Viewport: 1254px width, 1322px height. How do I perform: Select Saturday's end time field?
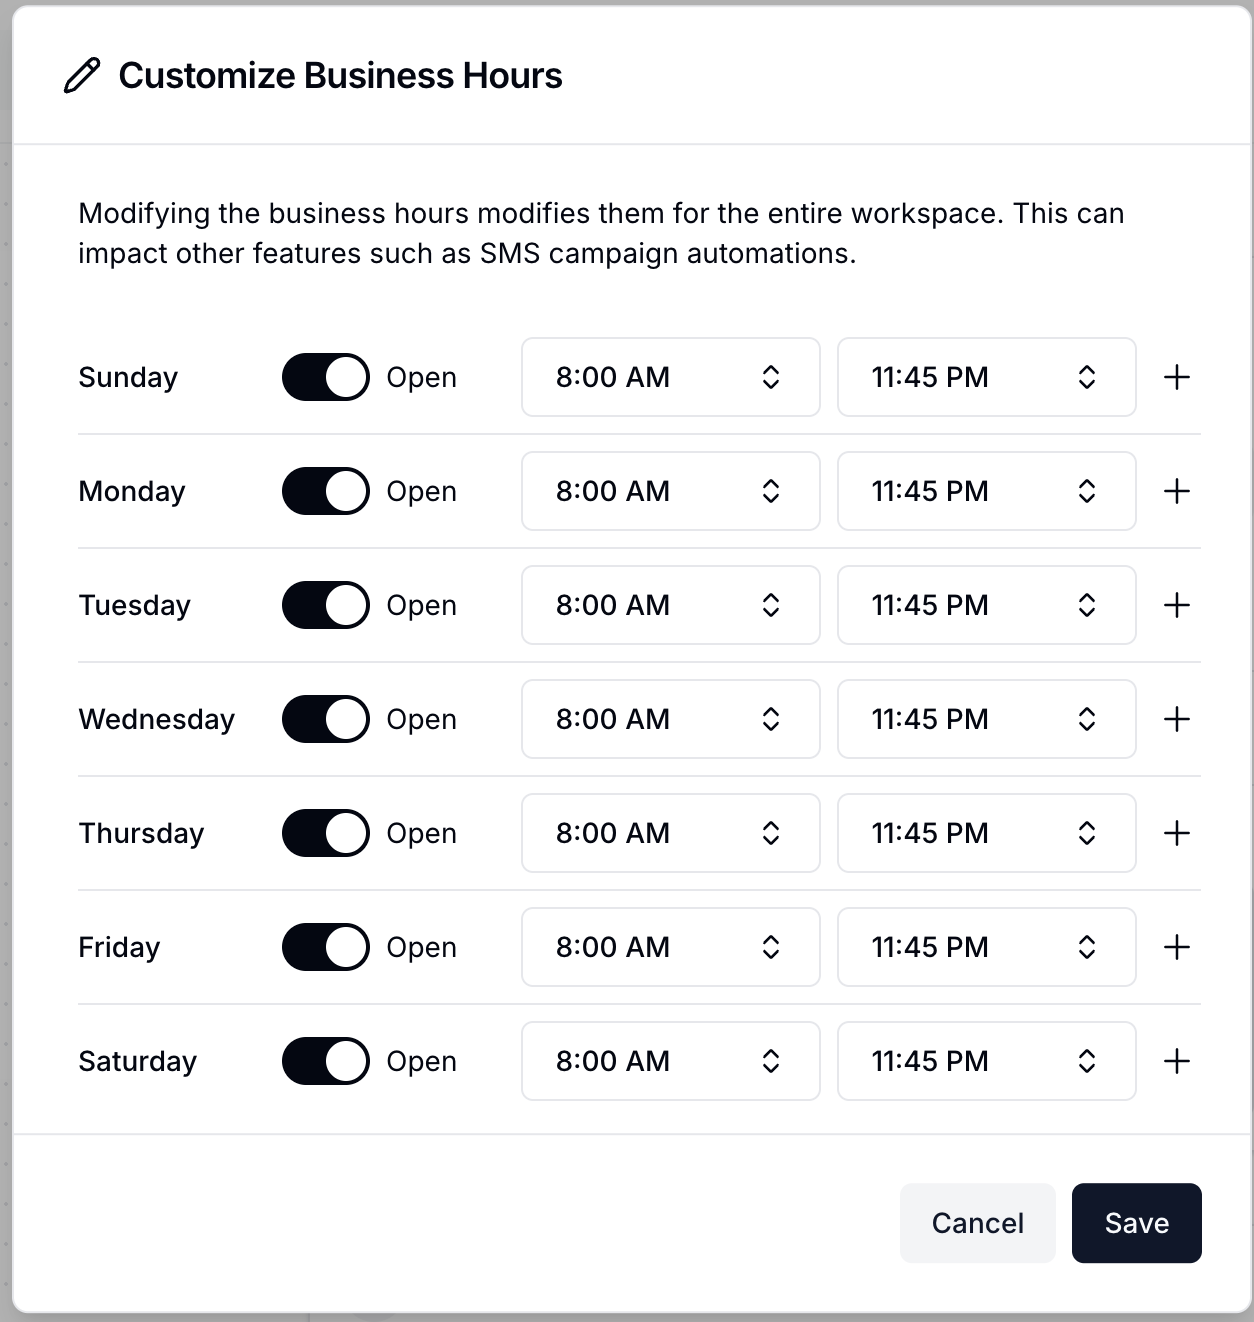[x=985, y=1061]
